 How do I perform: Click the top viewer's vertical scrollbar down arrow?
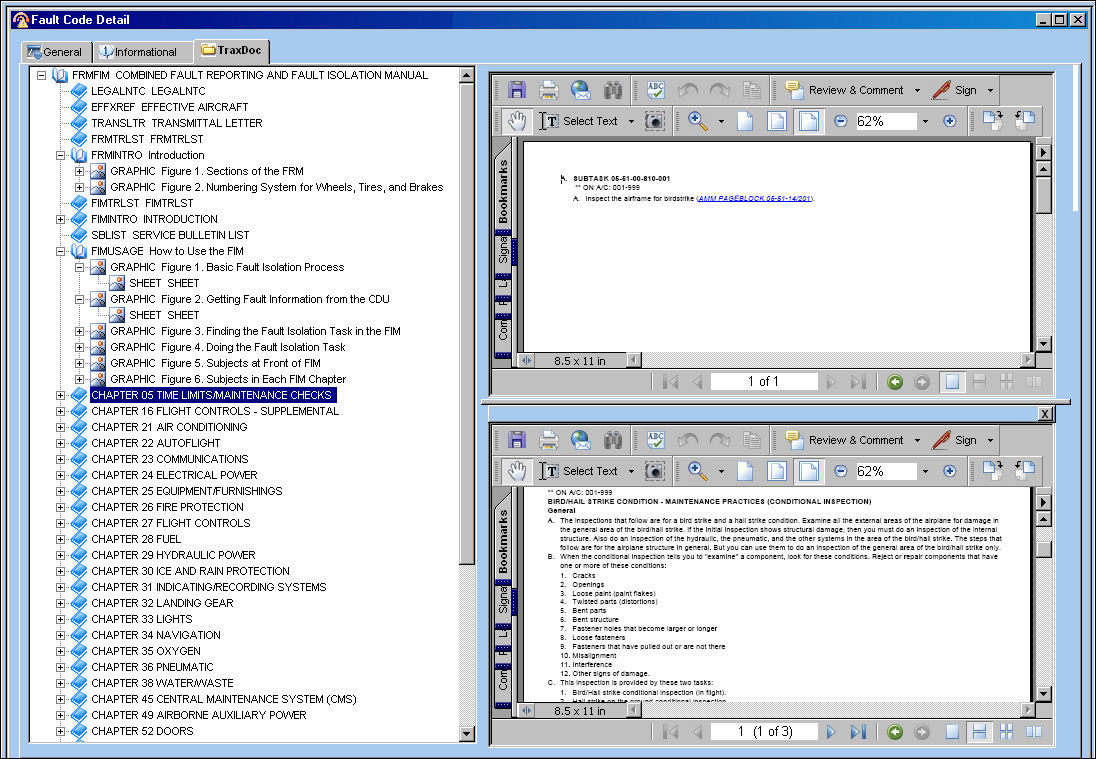(x=1044, y=344)
